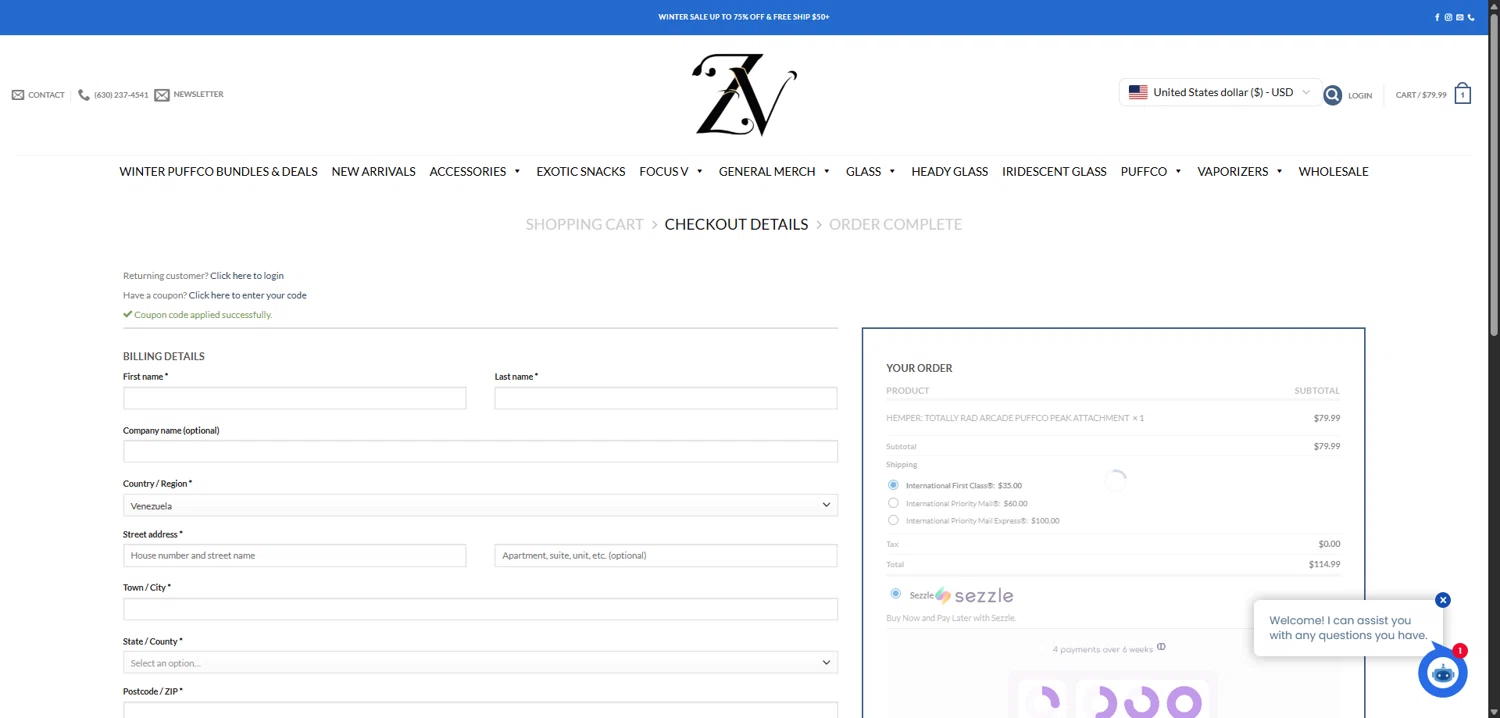
Task: Open the New Arrivals menu item
Action: pos(373,172)
